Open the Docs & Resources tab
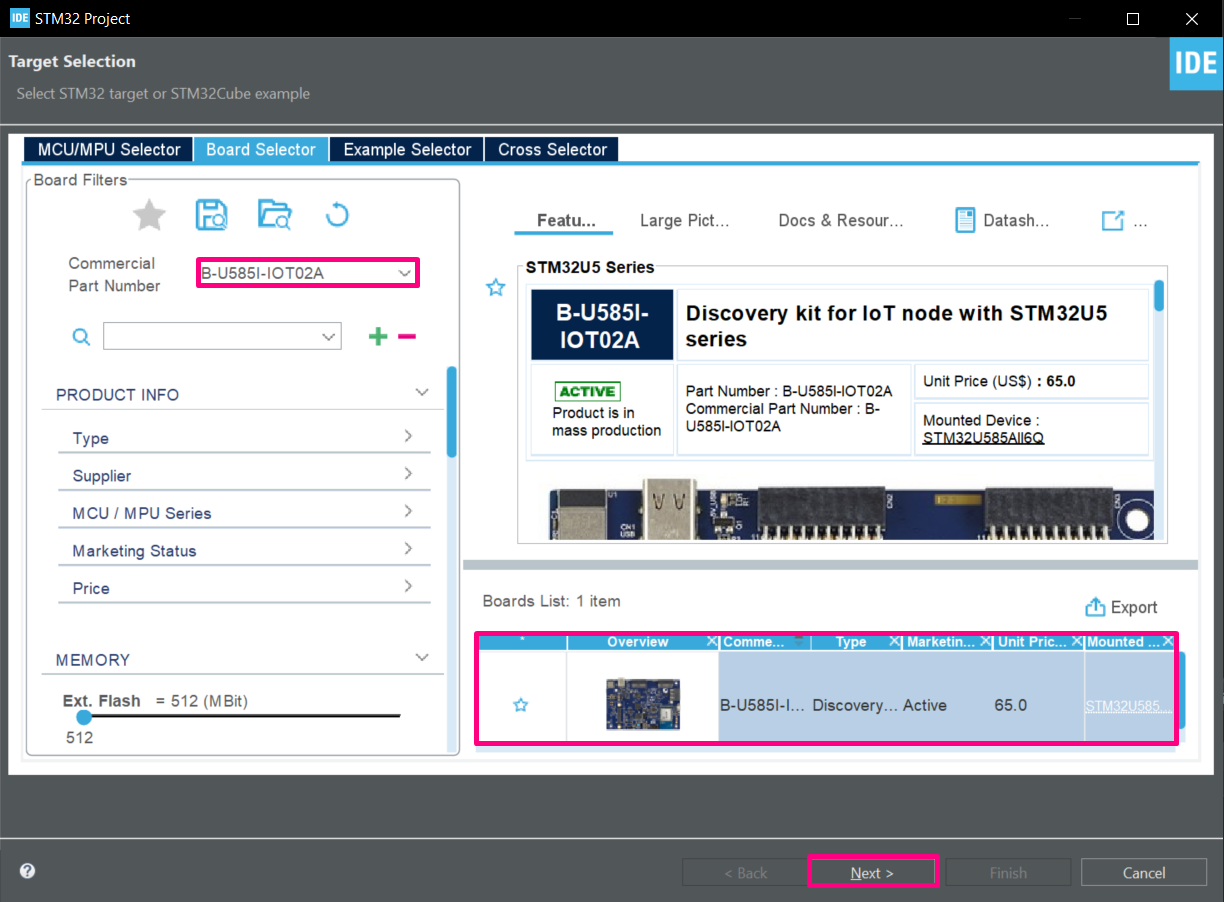This screenshot has width=1224, height=902. click(x=840, y=220)
